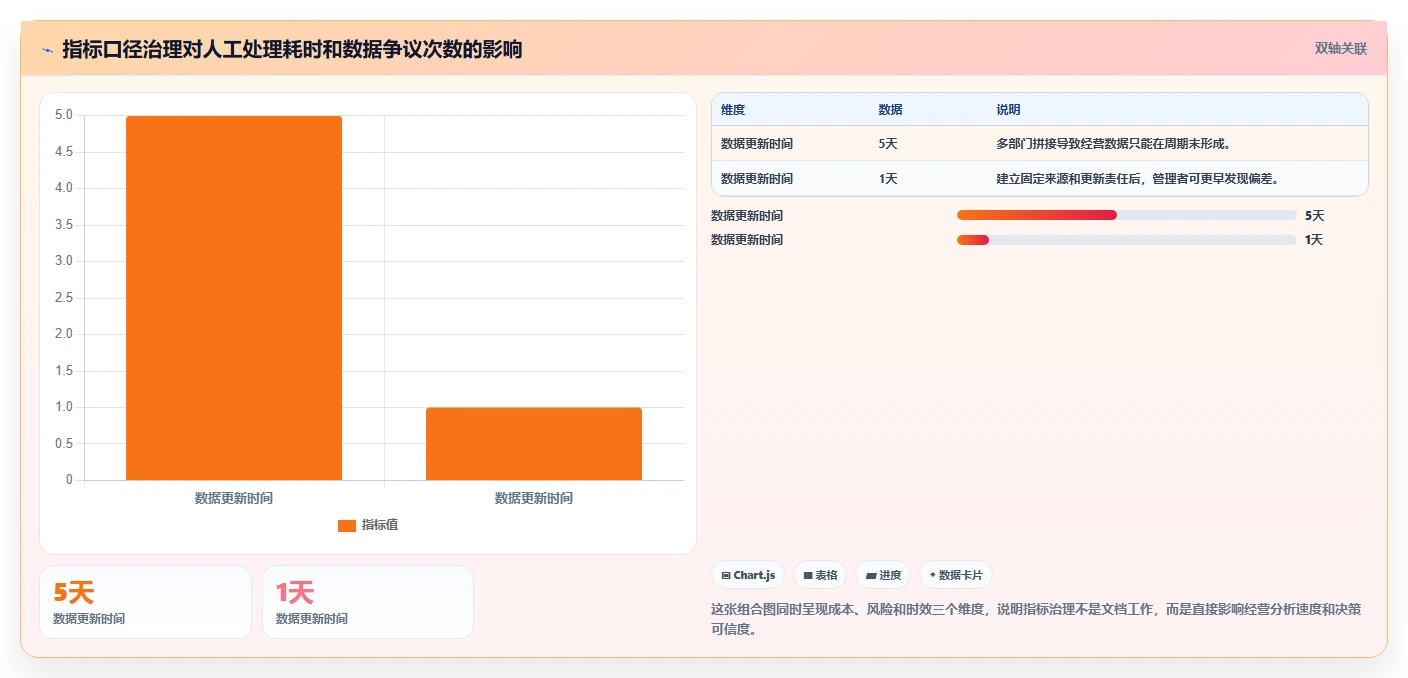Open the 1天 stat card
Viewport: 1408px width, 678px height.
[368, 602]
